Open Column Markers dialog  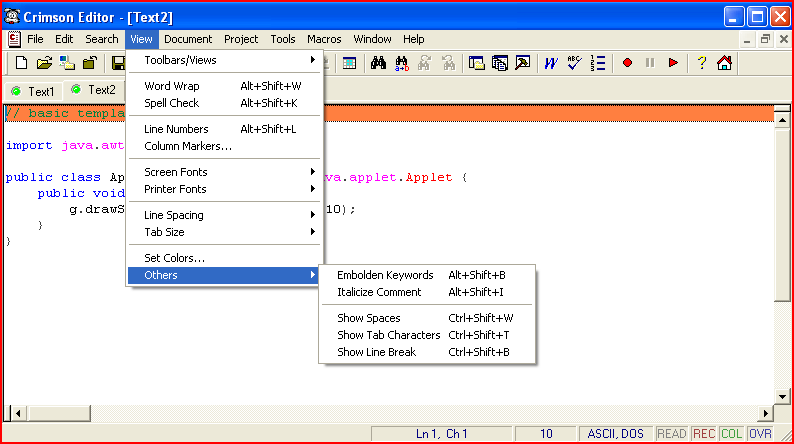point(224,146)
